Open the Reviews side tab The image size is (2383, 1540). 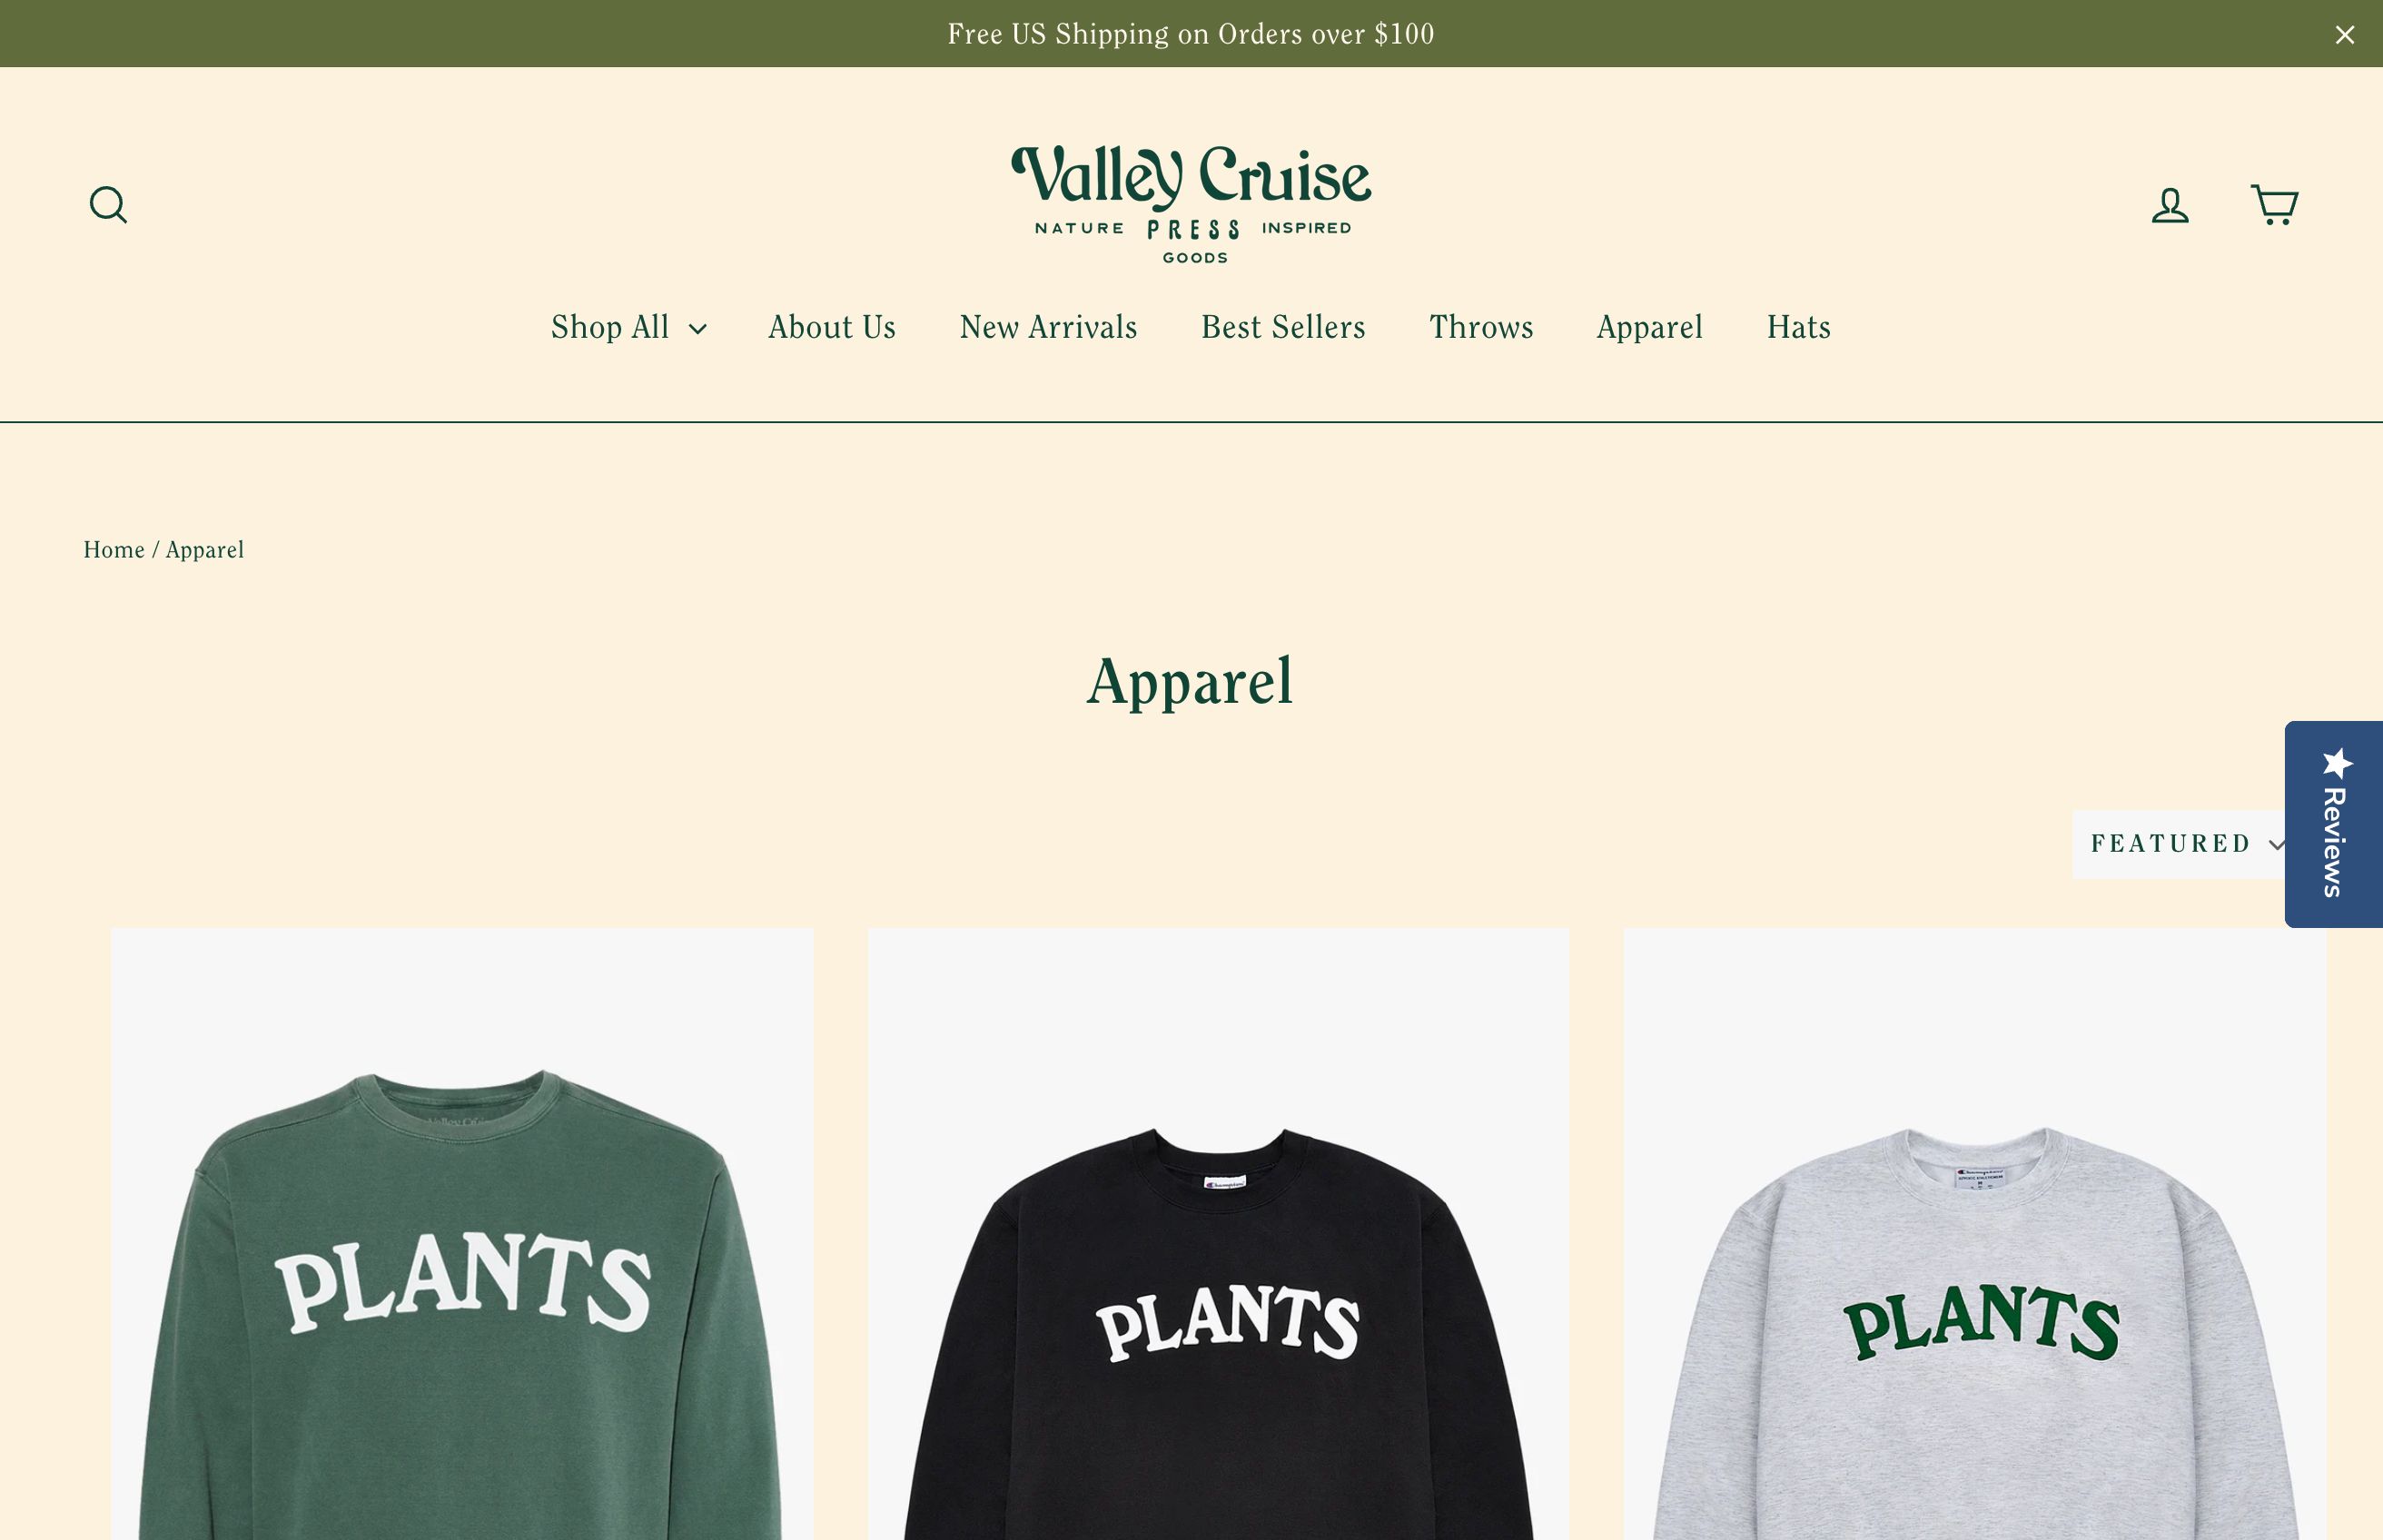[2334, 824]
